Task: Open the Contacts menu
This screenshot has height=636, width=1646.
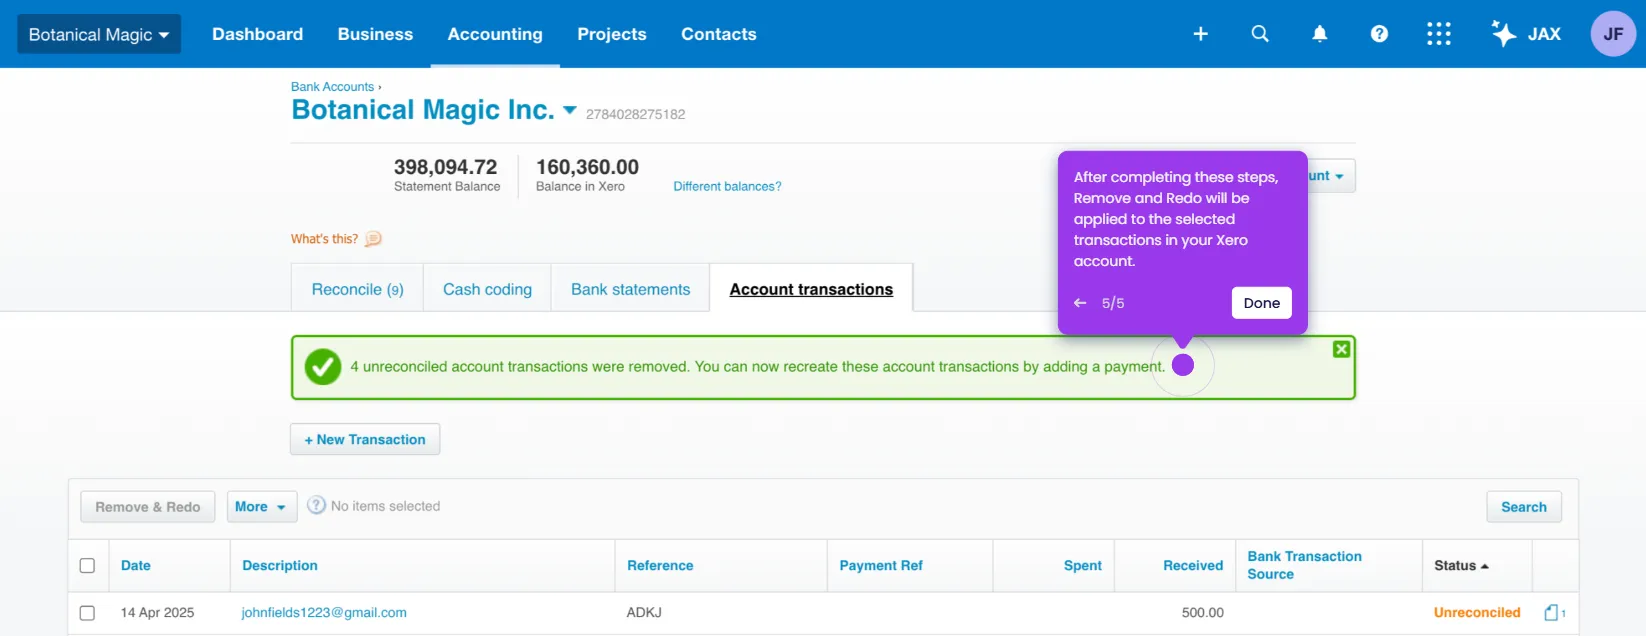Action: click(x=719, y=34)
